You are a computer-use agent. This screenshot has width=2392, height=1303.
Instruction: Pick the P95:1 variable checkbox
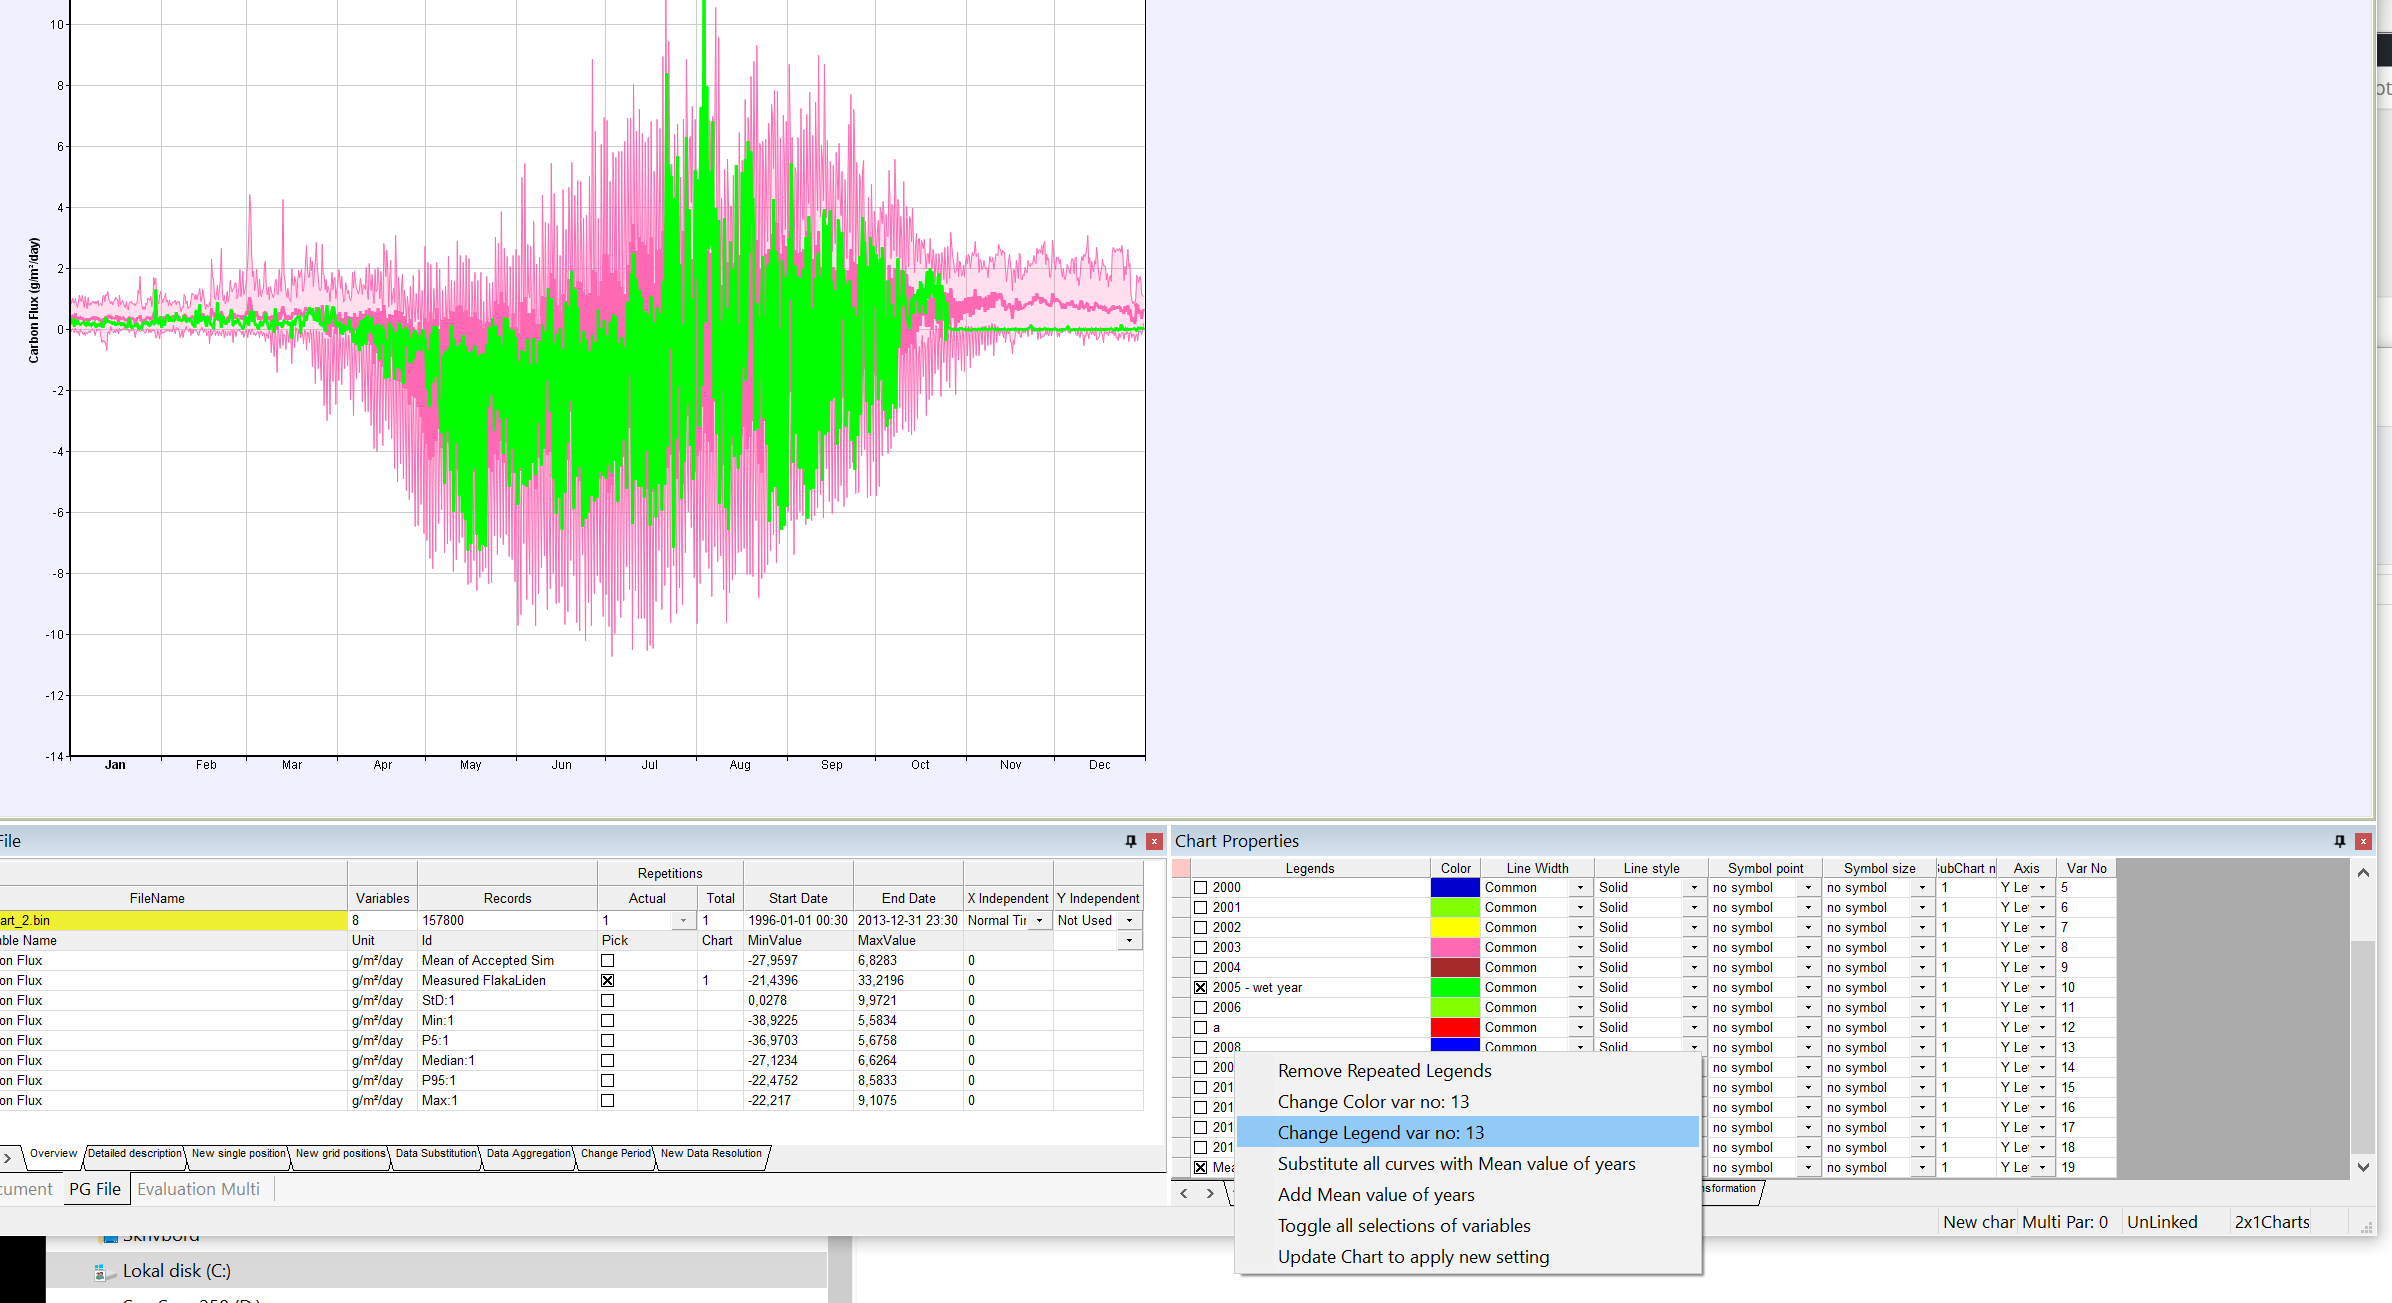click(x=607, y=1081)
